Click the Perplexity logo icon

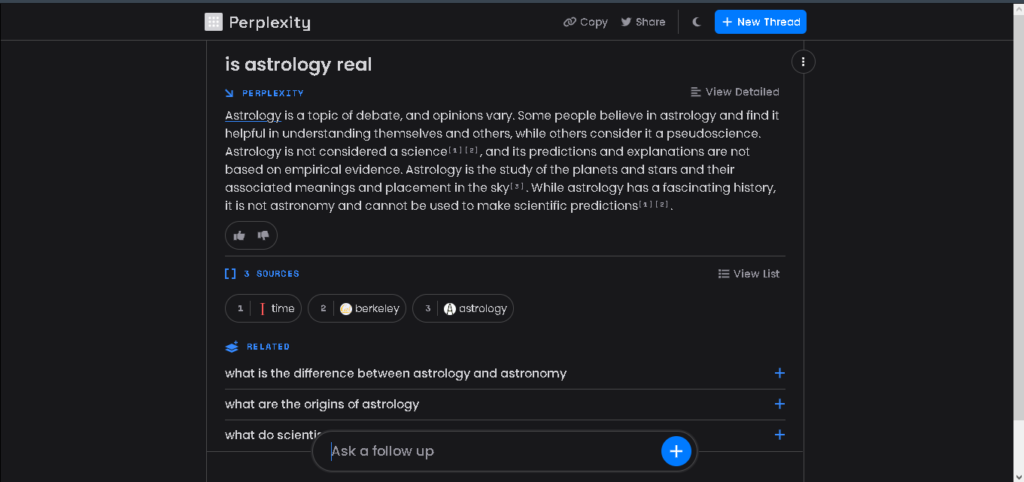click(214, 22)
